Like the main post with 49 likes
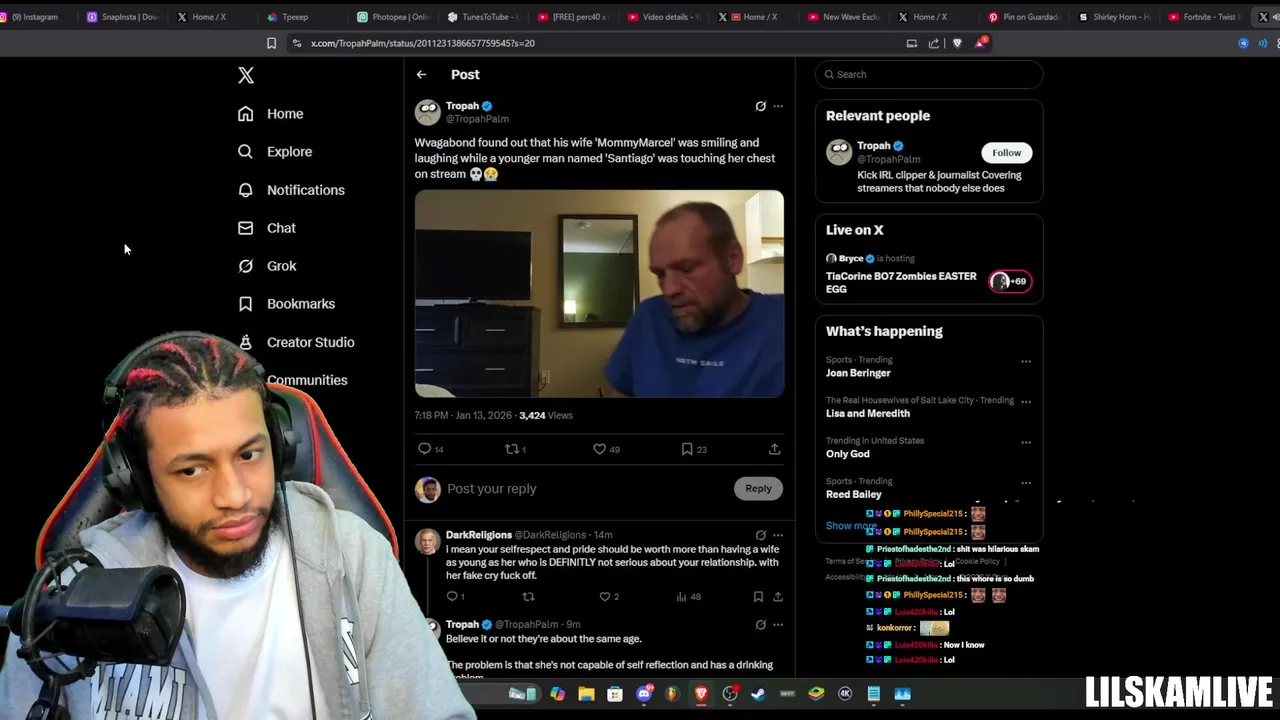The image size is (1280, 720). [599, 449]
